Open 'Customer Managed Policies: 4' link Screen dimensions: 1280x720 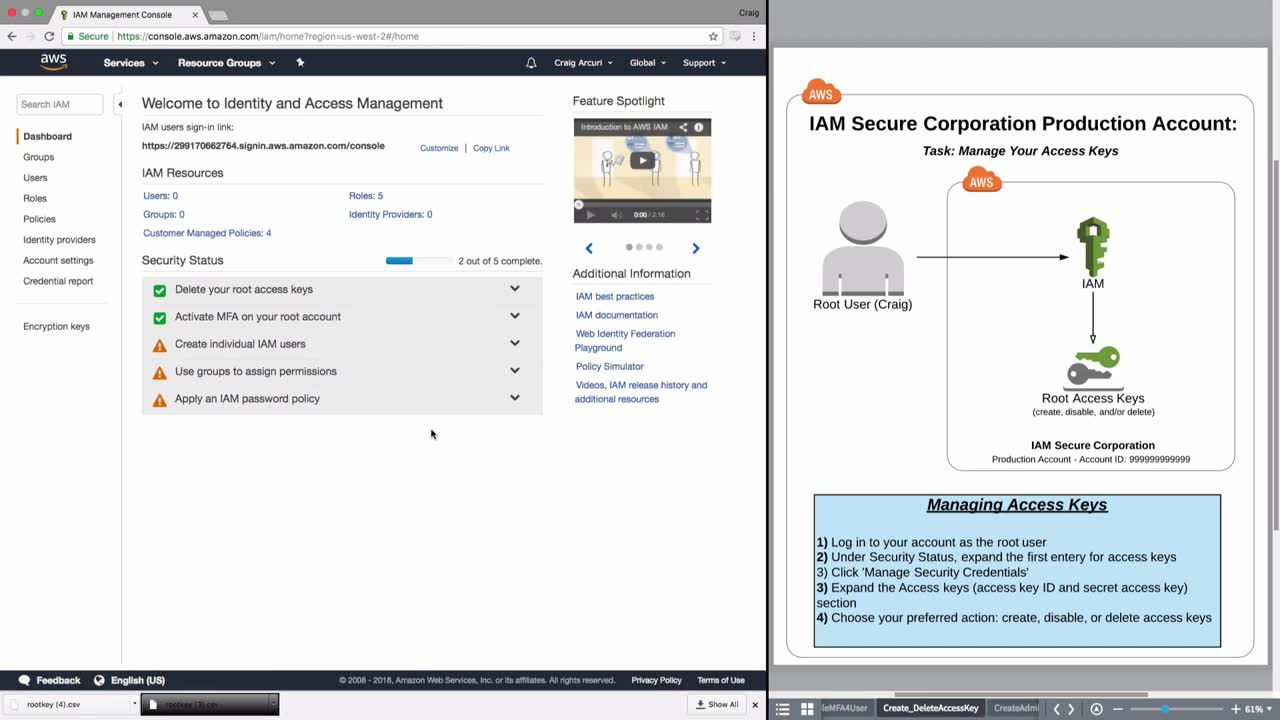coord(207,233)
